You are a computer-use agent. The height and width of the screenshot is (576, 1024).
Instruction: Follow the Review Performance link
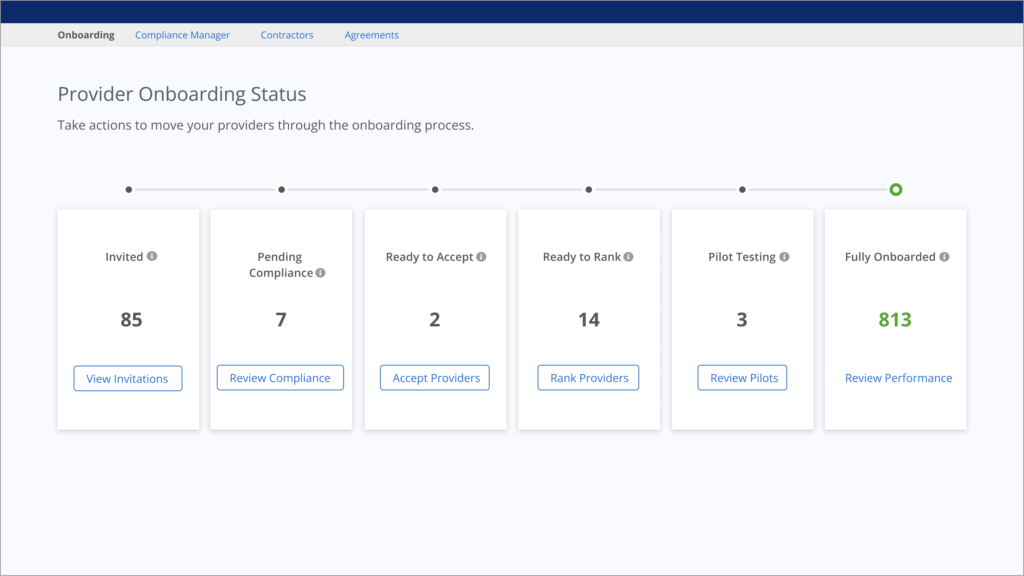tap(898, 378)
